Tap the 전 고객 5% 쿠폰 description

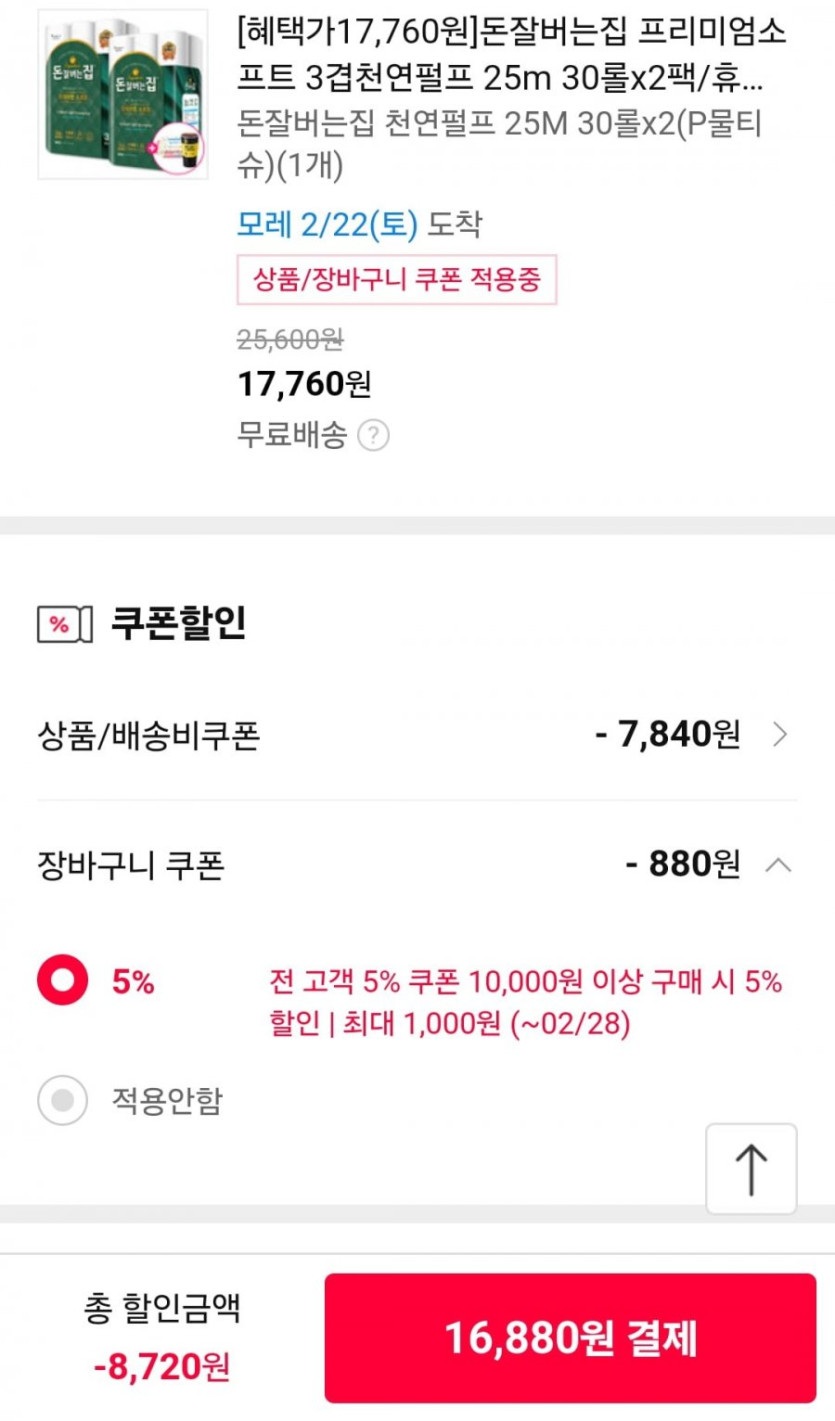point(525,1003)
